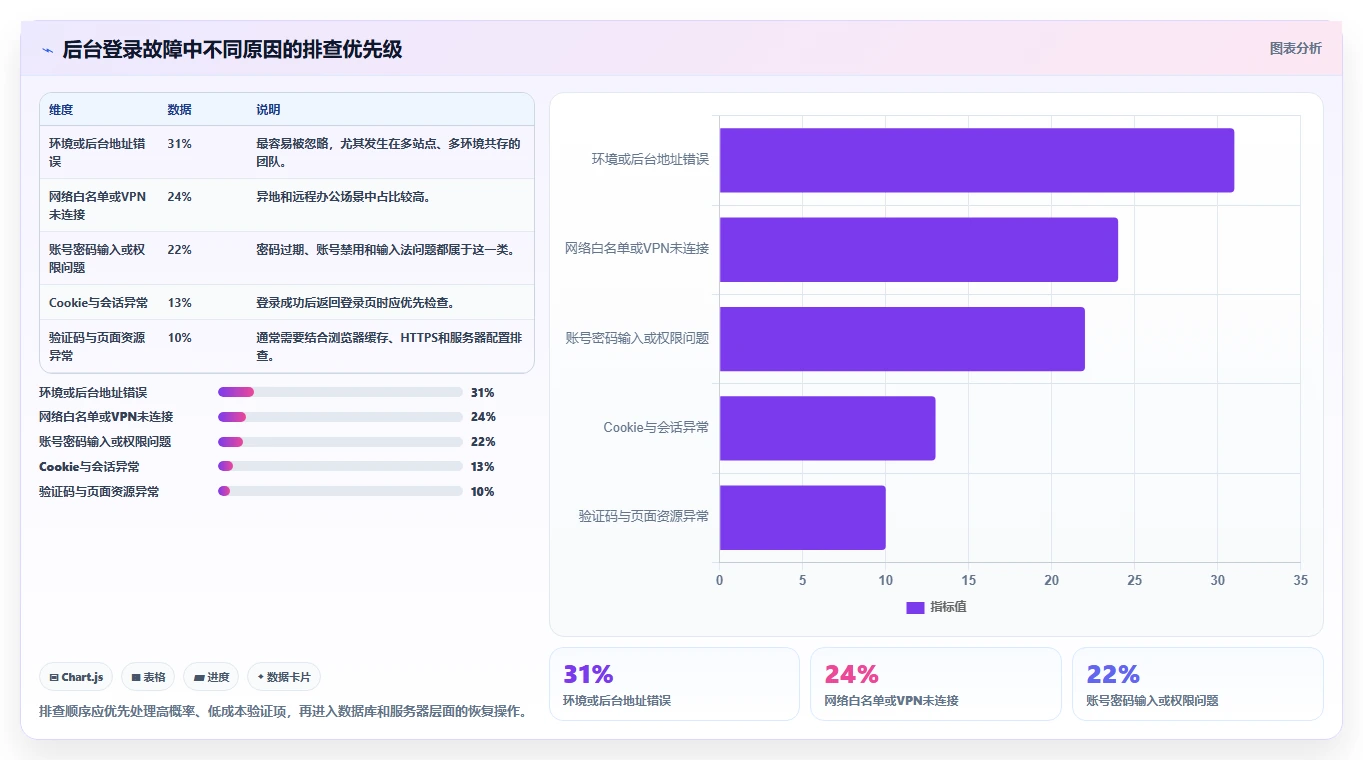
Task: Open the 24% data card
Action: [935, 684]
